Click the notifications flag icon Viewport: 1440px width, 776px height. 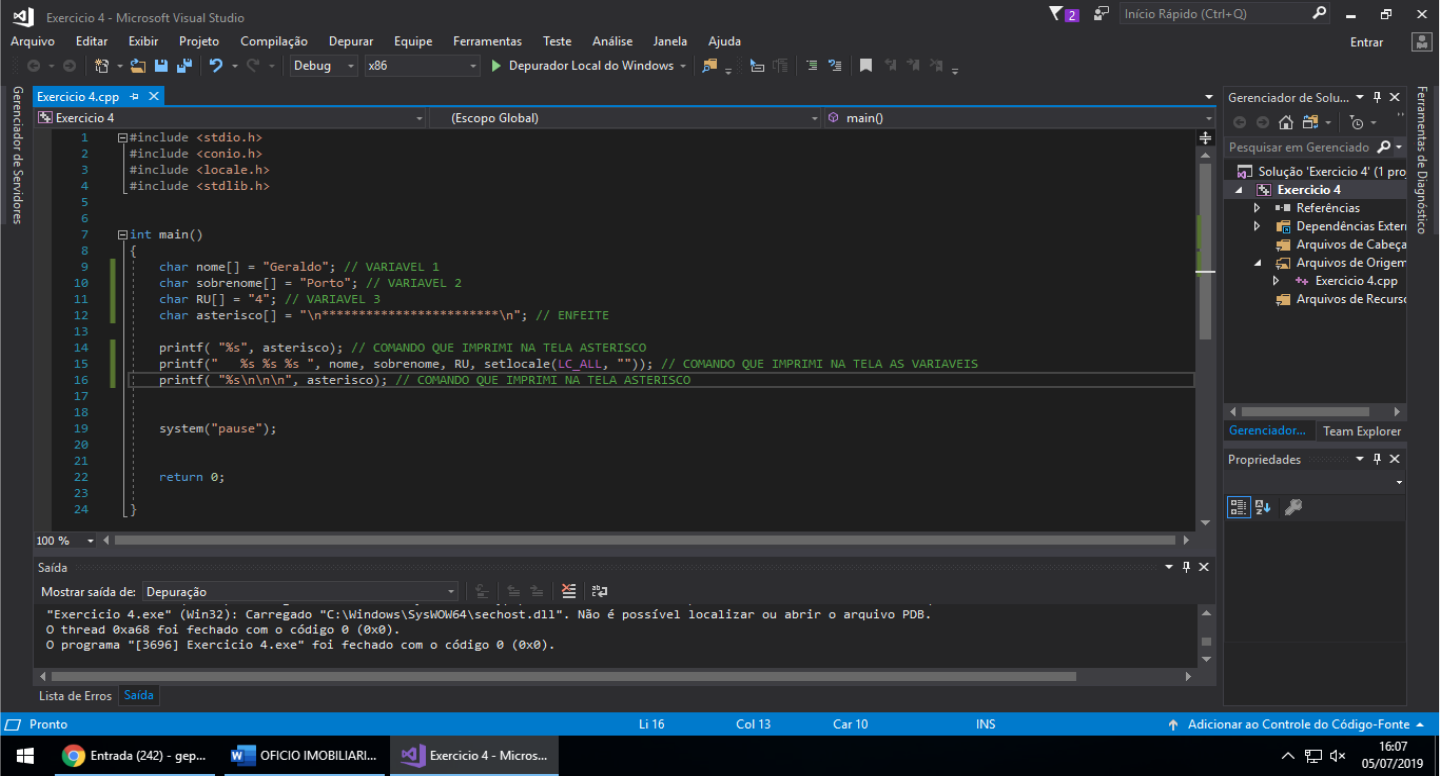1058,14
